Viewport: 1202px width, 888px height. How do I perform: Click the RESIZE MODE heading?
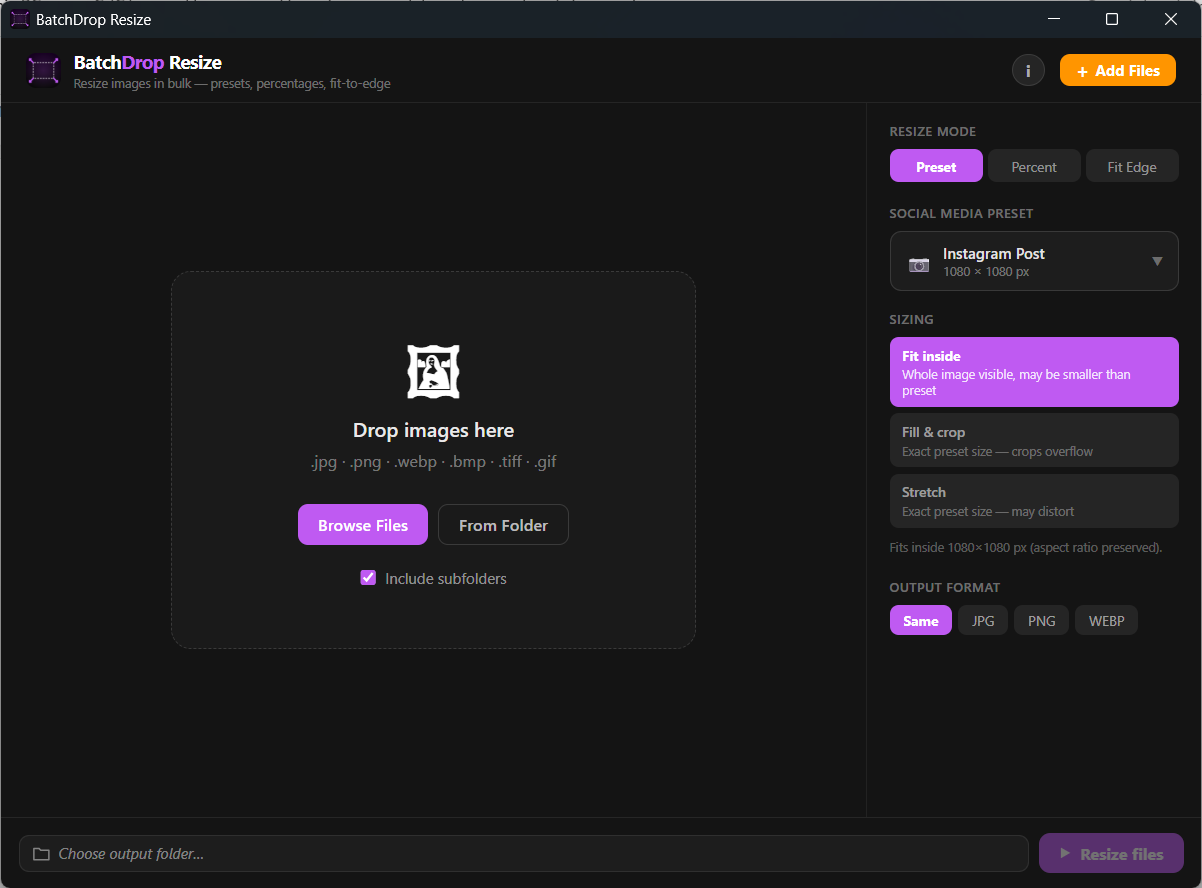(x=932, y=131)
